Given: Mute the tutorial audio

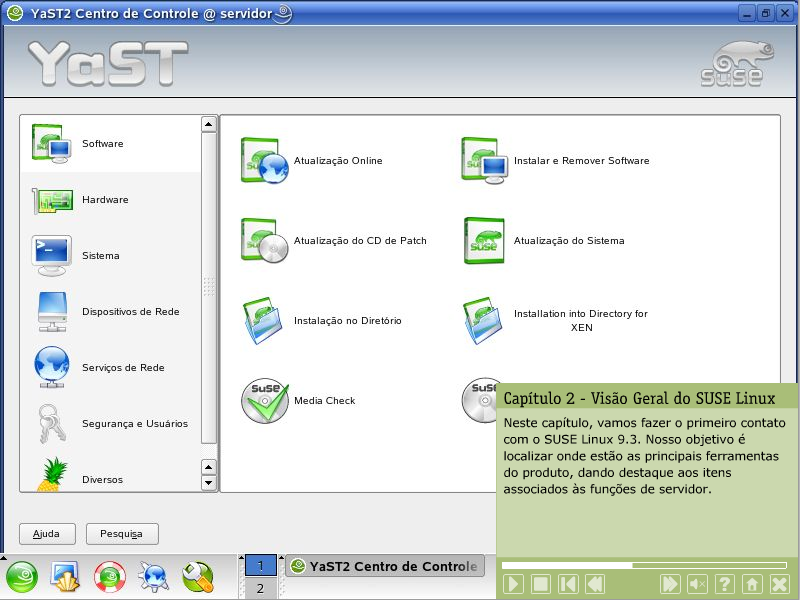Looking at the screenshot, I should [x=698, y=584].
